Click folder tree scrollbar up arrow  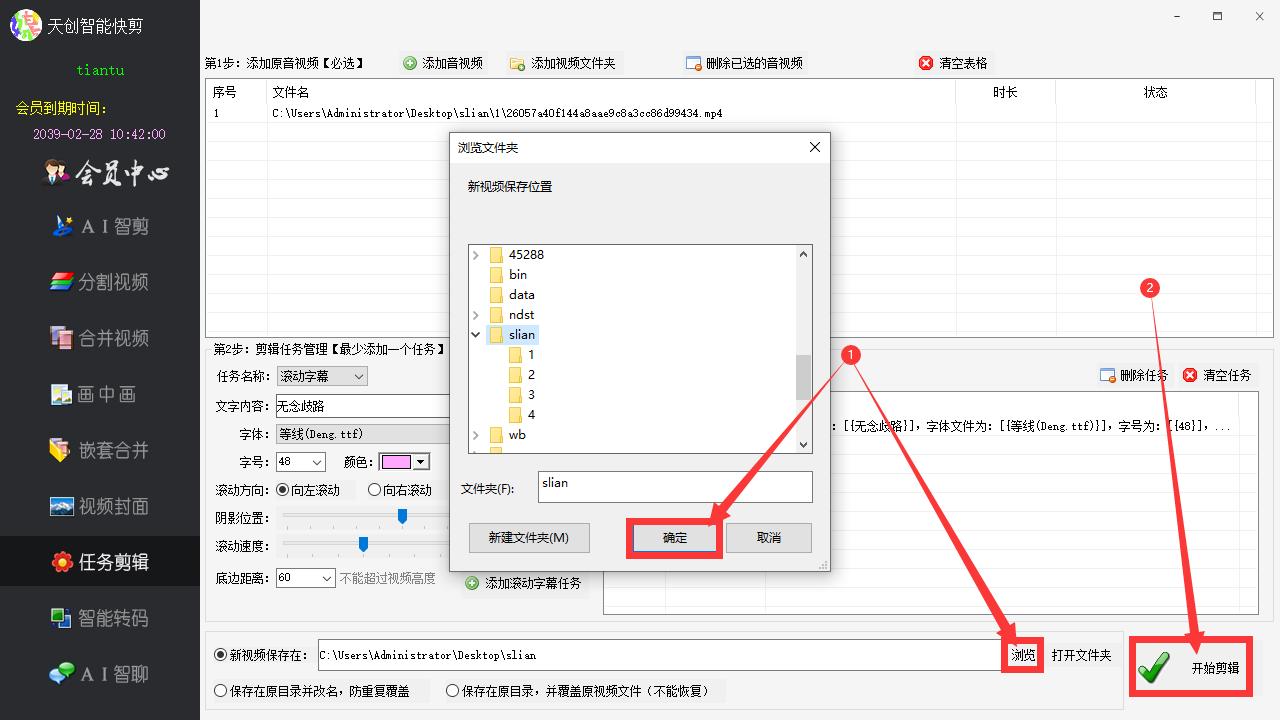803,254
